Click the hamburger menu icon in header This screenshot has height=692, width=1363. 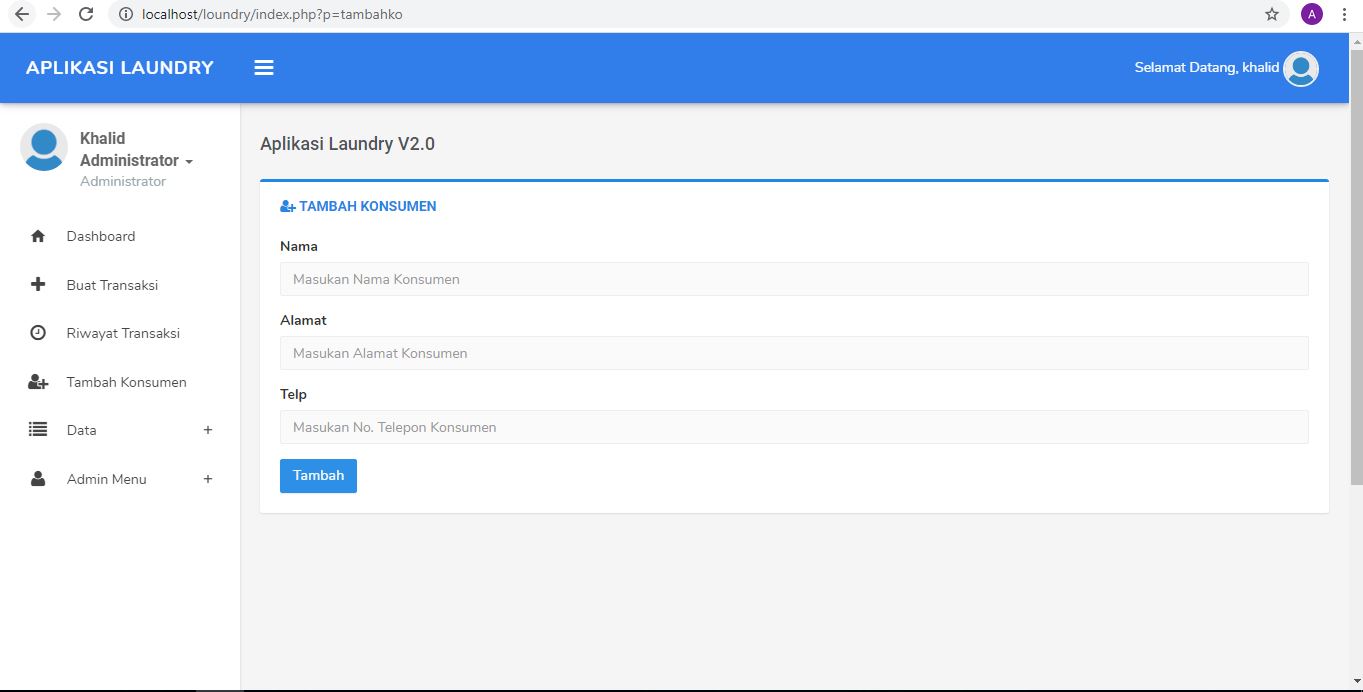tap(264, 68)
